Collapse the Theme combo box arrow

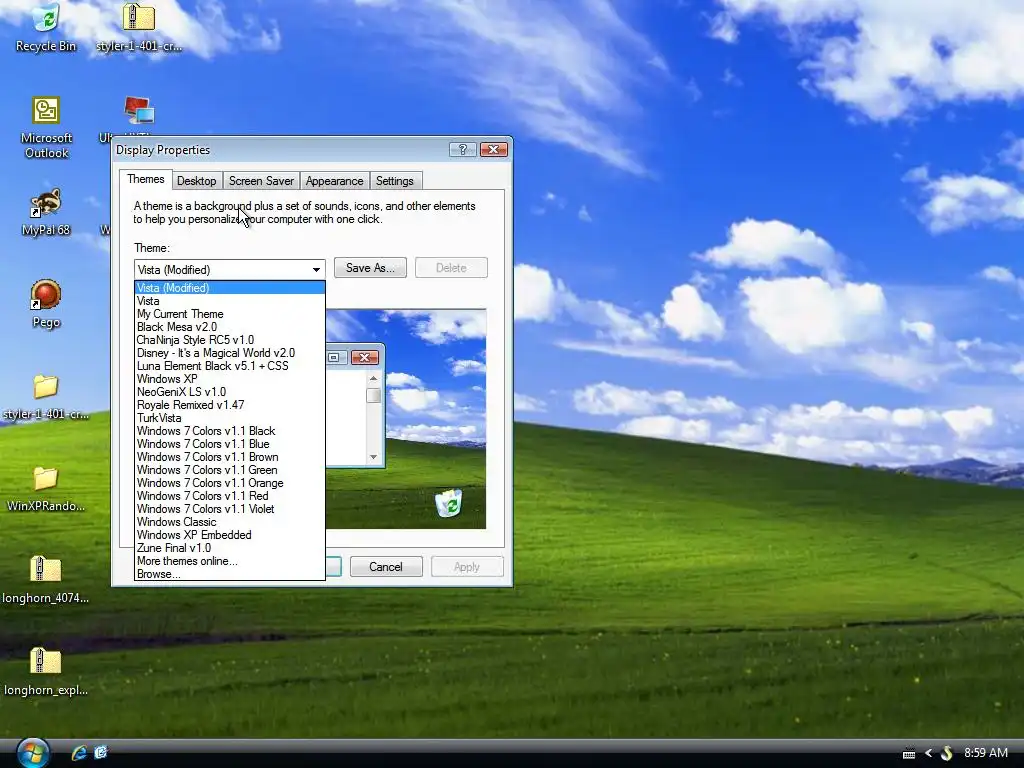(316, 270)
